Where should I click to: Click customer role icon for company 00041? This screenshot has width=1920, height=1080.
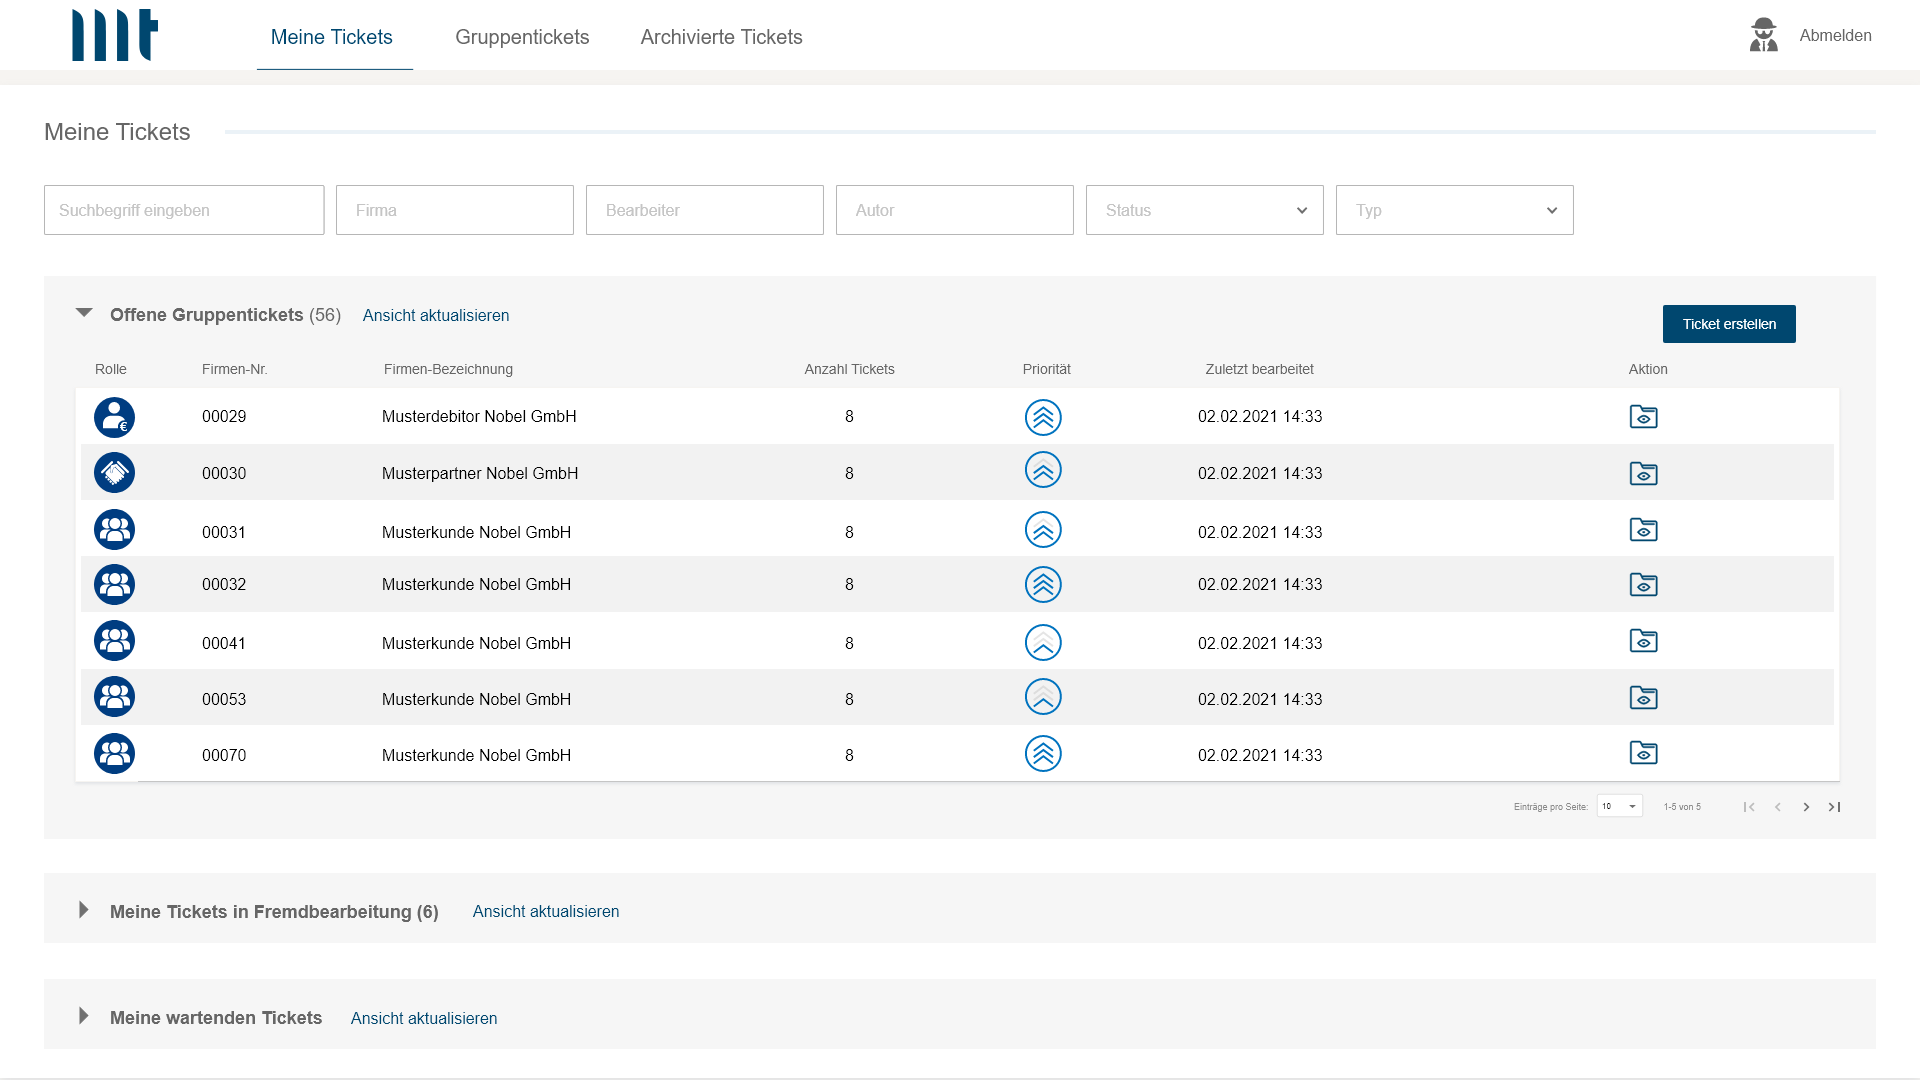(x=114, y=640)
